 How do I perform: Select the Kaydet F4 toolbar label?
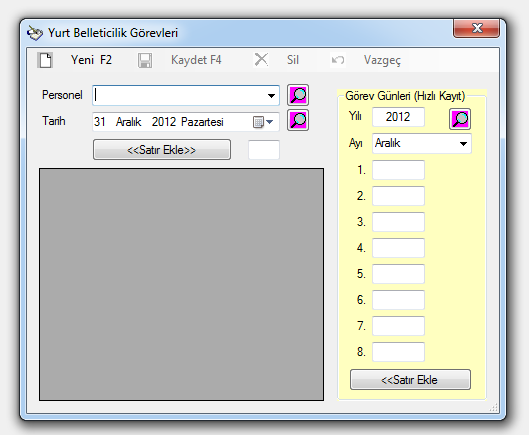coord(196,60)
